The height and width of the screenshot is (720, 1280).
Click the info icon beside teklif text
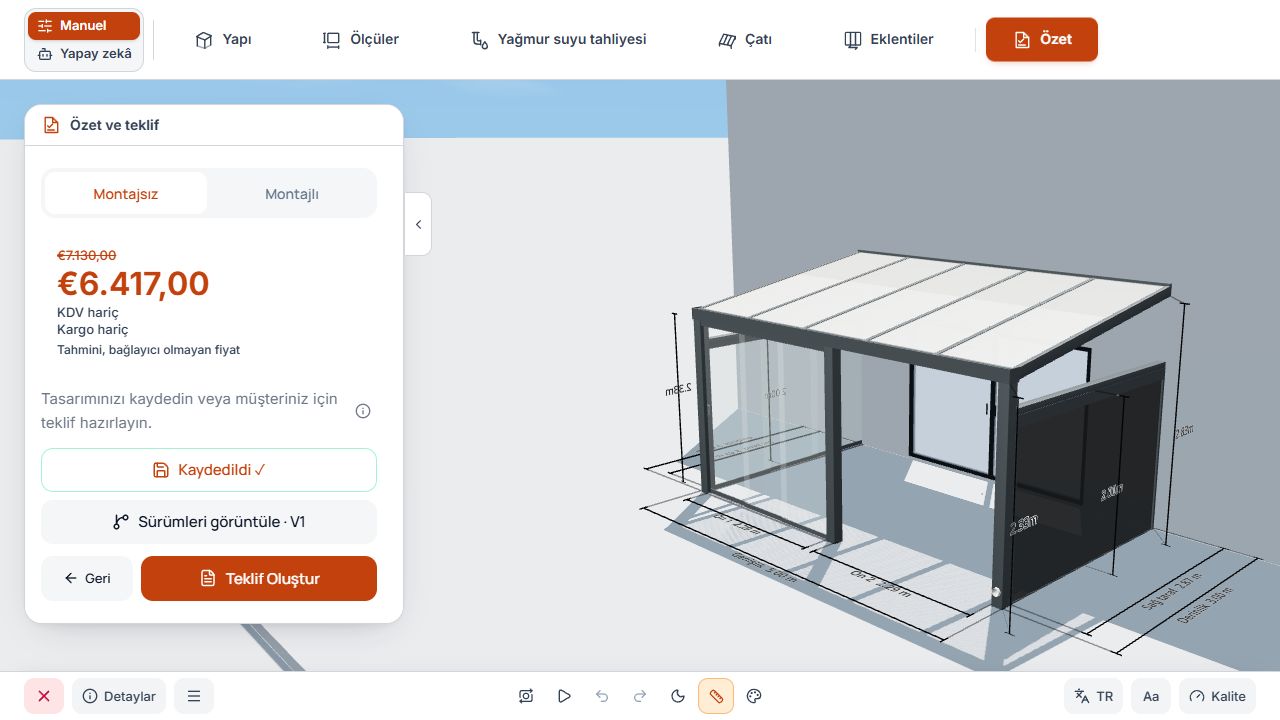[x=363, y=411]
